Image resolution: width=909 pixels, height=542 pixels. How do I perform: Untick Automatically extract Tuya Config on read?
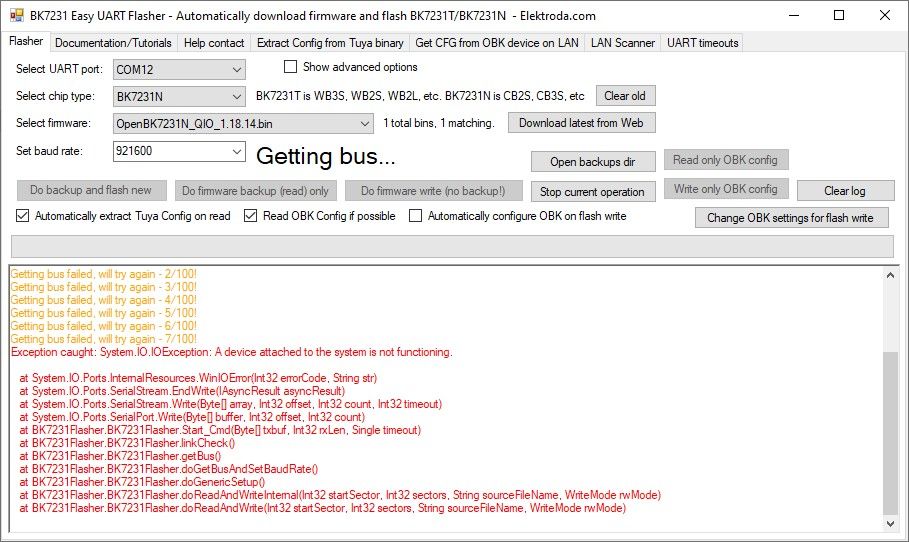23,216
